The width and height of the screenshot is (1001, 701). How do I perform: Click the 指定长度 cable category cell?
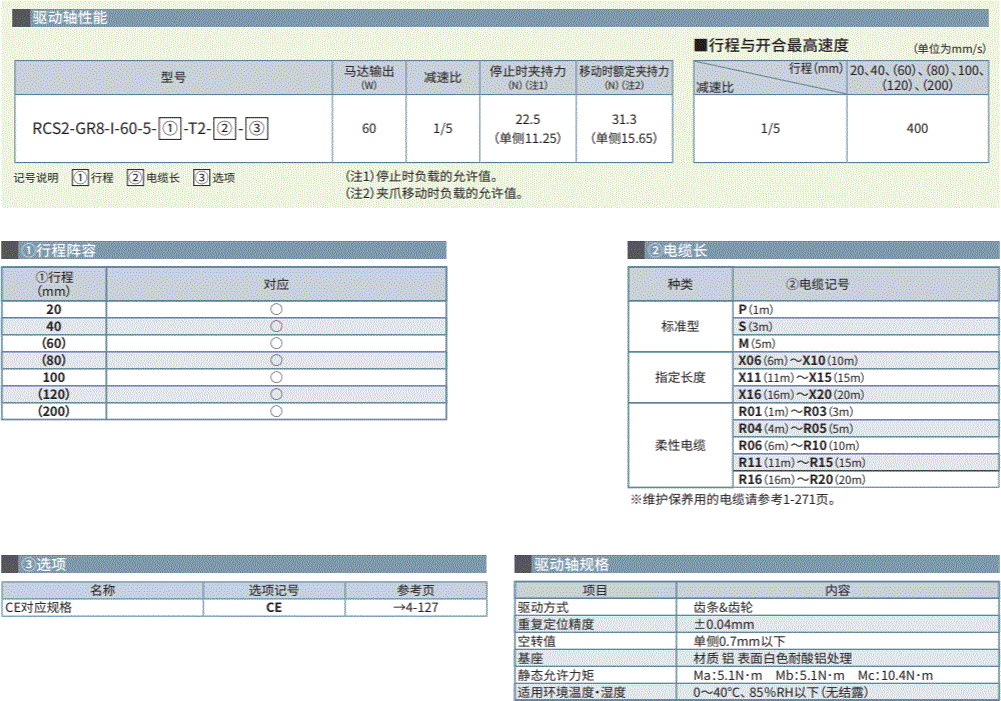(x=680, y=378)
